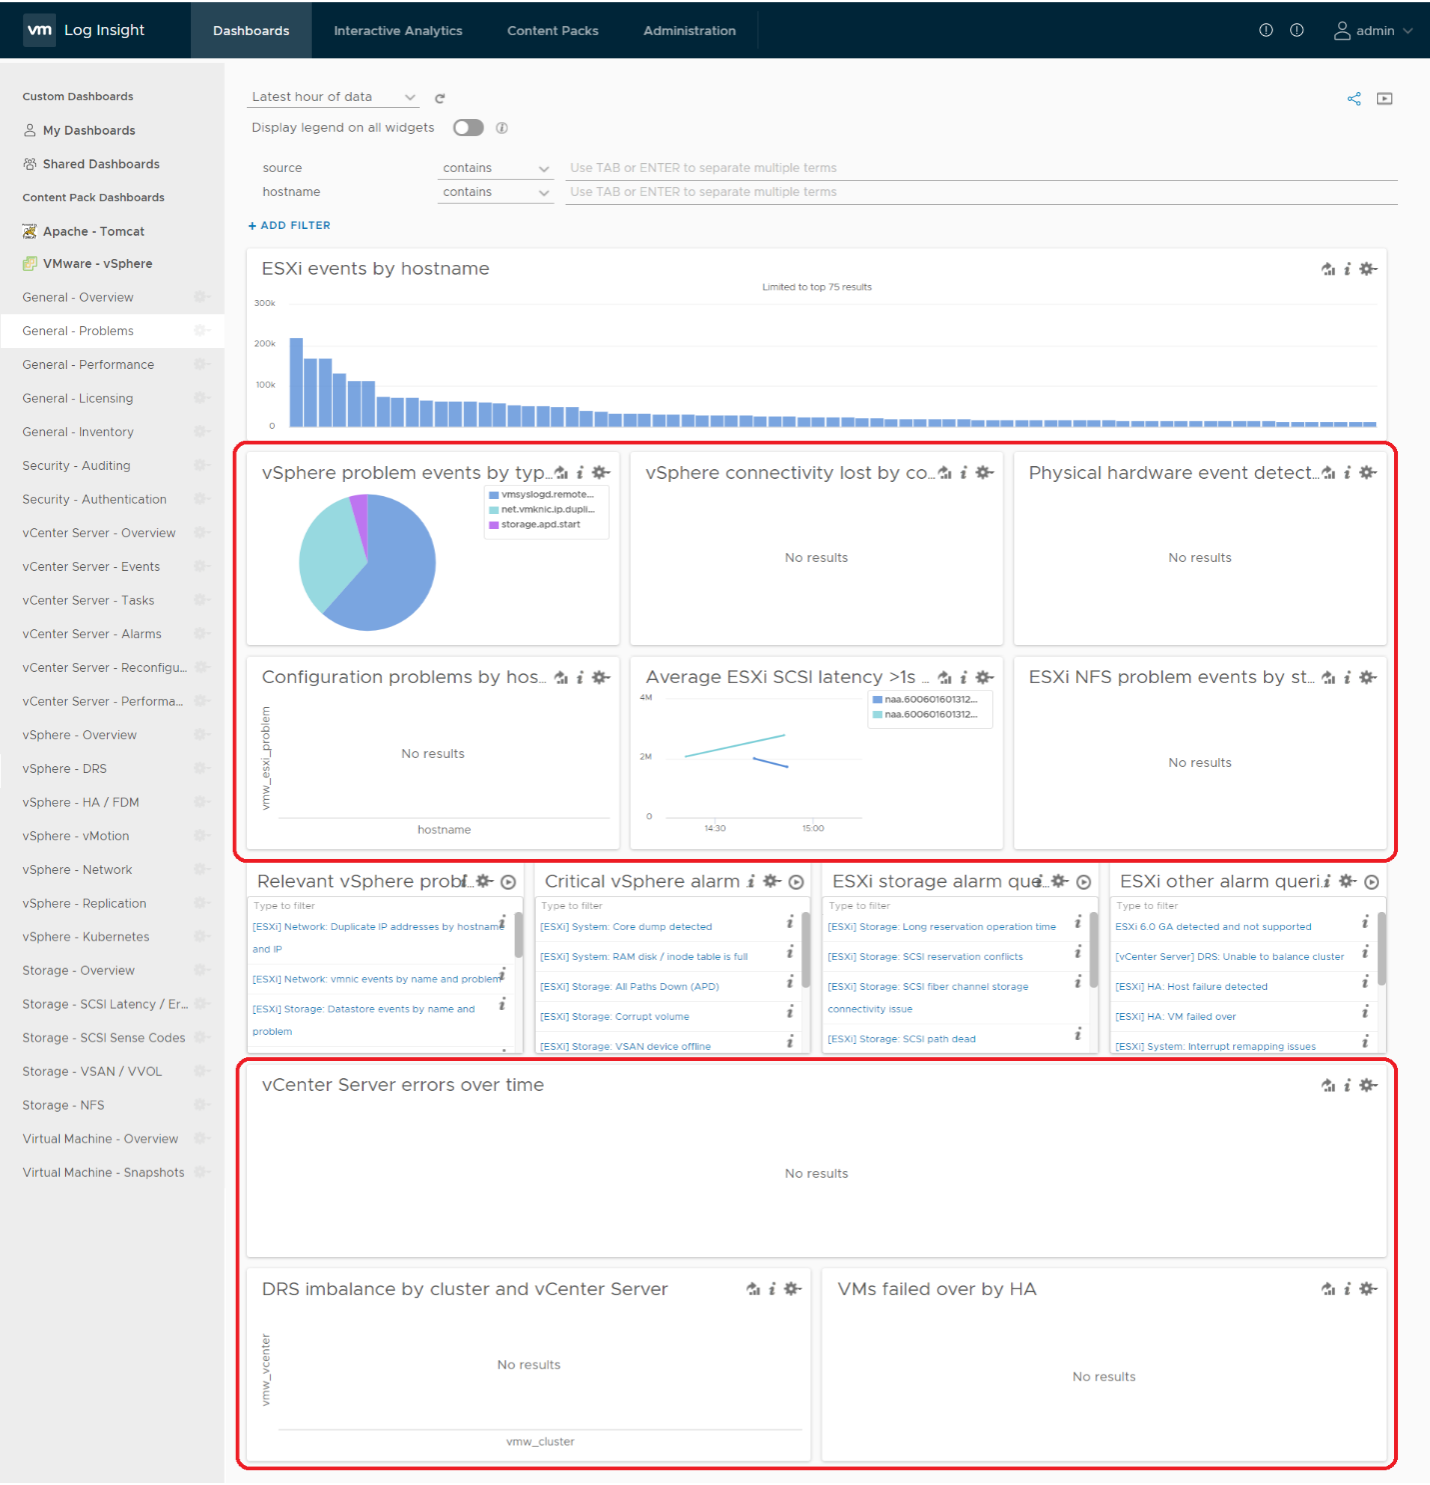The height and width of the screenshot is (1485, 1430).
Task: Run ESXi storage alarm queries play icon
Action: point(1083,882)
